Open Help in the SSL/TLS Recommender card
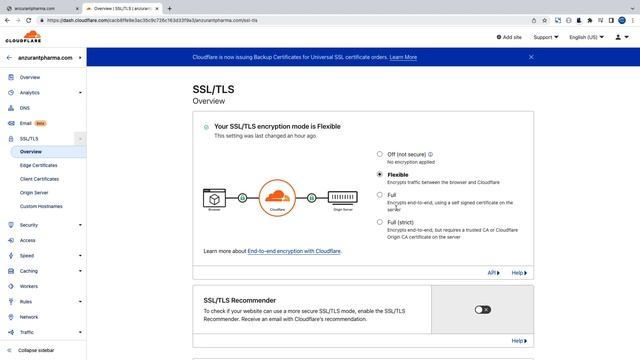Screen dimensions: 640x360 tap(519, 341)
